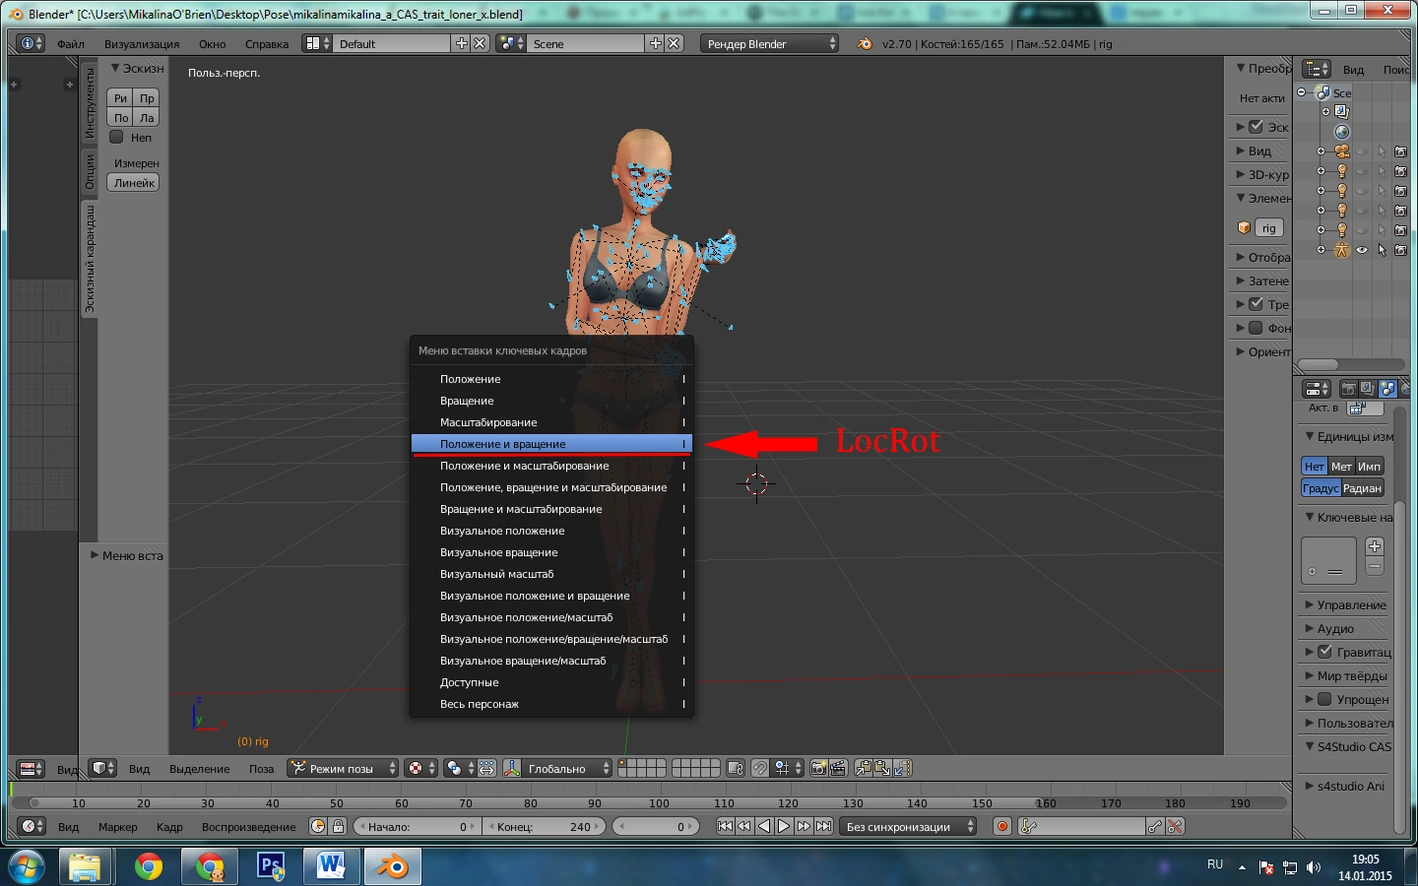Toggle the eye visibility of the rig
Image resolution: width=1418 pixels, height=886 pixels.
(x=1362, y=250)
